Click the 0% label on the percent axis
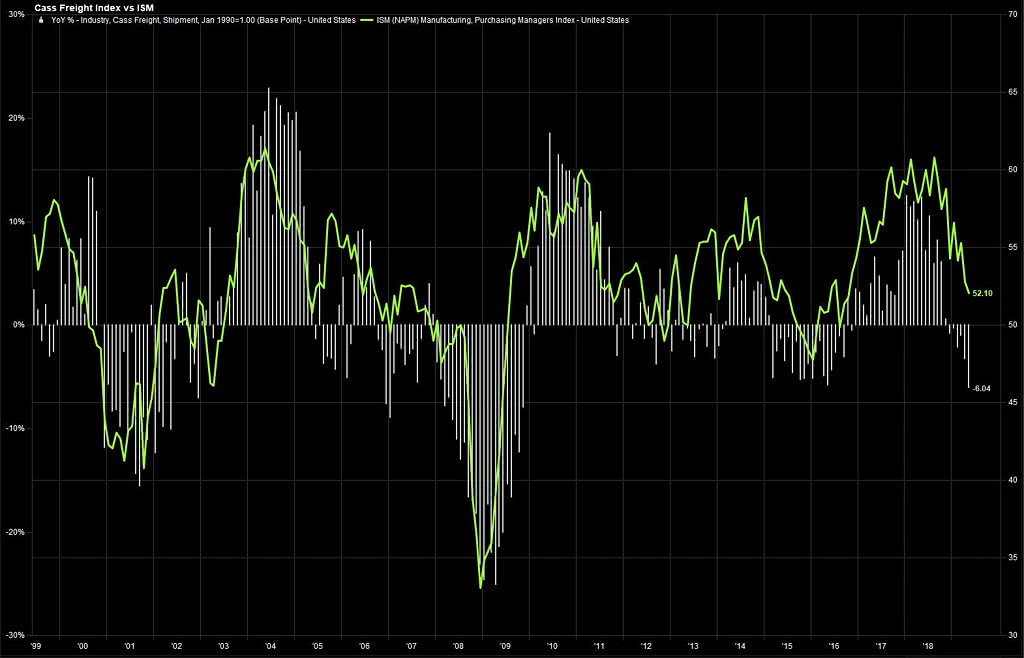 pyautogui.click(x=18, y=324)
